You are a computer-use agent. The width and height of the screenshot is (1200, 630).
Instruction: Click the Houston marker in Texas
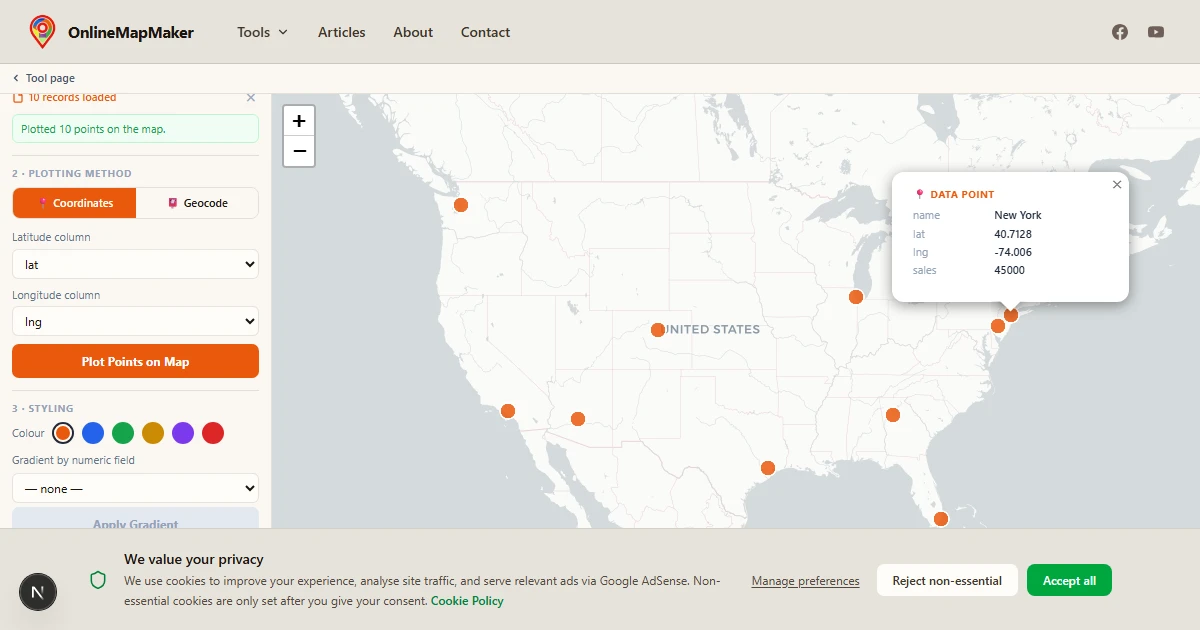tap(768, 468)
